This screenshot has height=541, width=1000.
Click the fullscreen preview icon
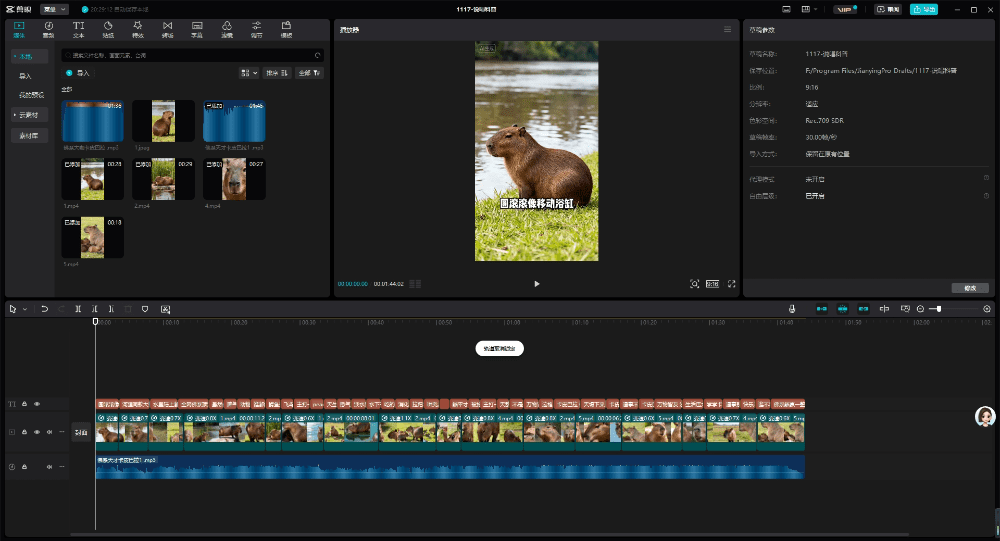click(x=731, y=284)
